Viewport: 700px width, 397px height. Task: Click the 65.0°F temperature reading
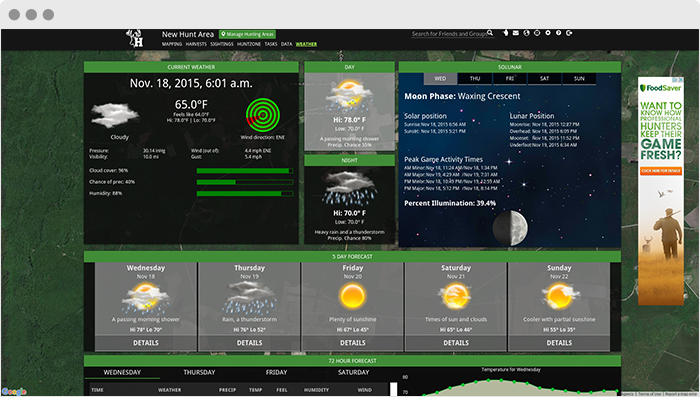click(x=191, y=104)
